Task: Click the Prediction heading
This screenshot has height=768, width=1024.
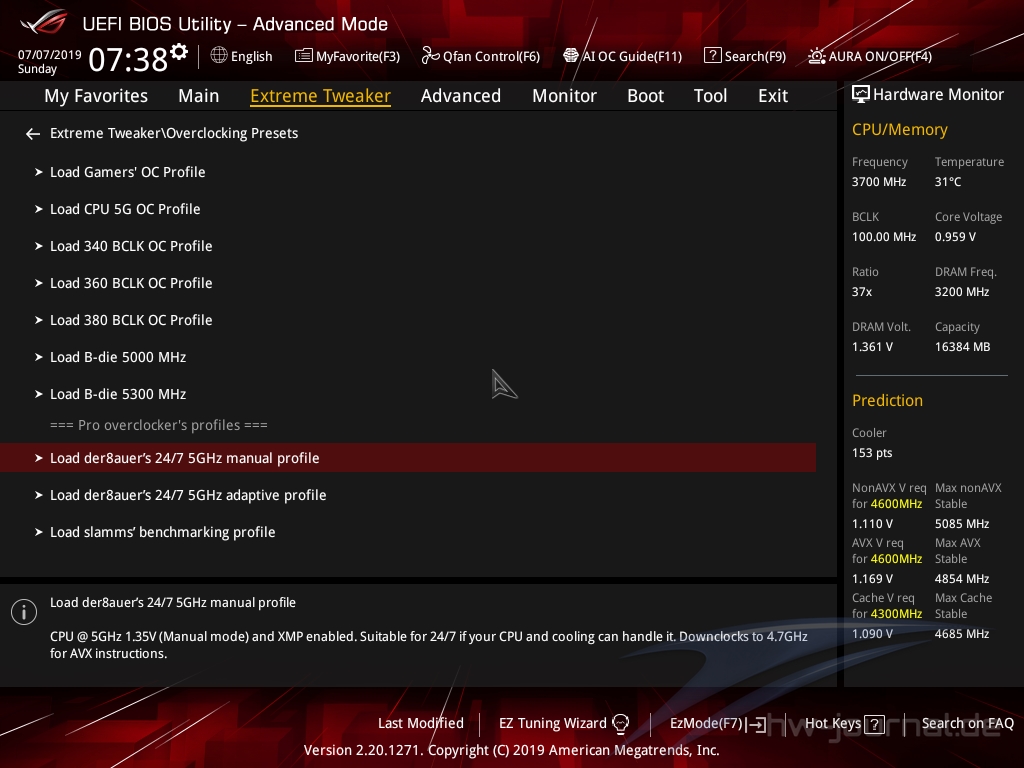Action: 887,400
